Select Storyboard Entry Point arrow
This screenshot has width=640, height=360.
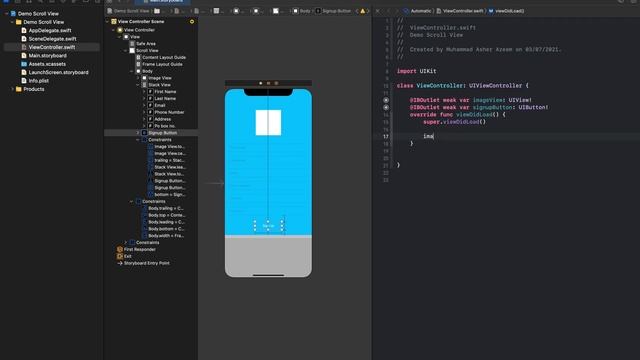point(120,263)
